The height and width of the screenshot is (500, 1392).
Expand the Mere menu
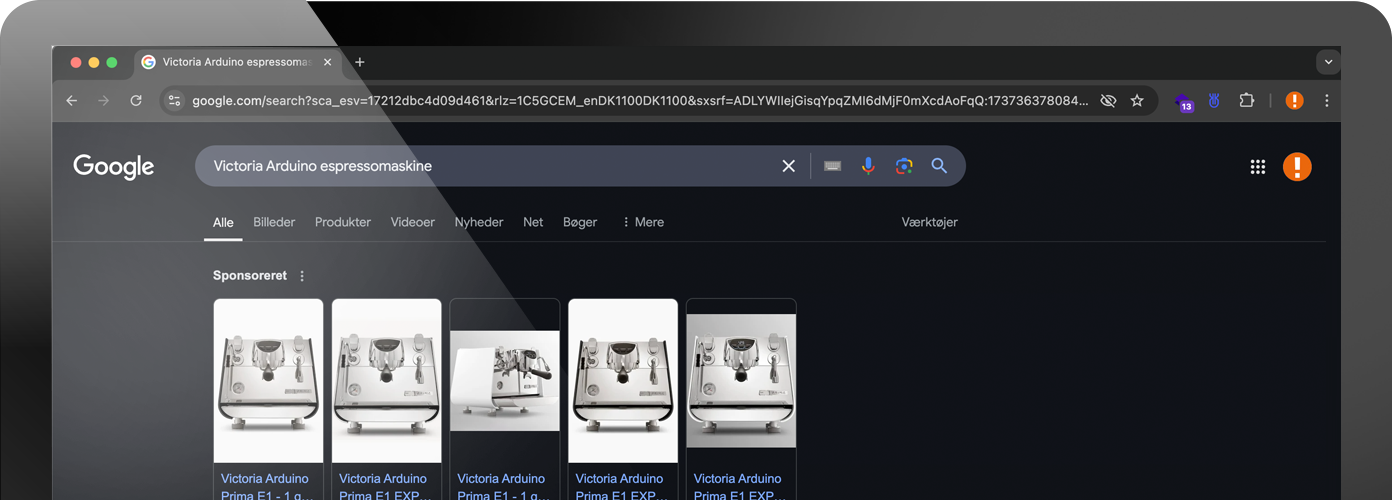(x=643, y=222)
